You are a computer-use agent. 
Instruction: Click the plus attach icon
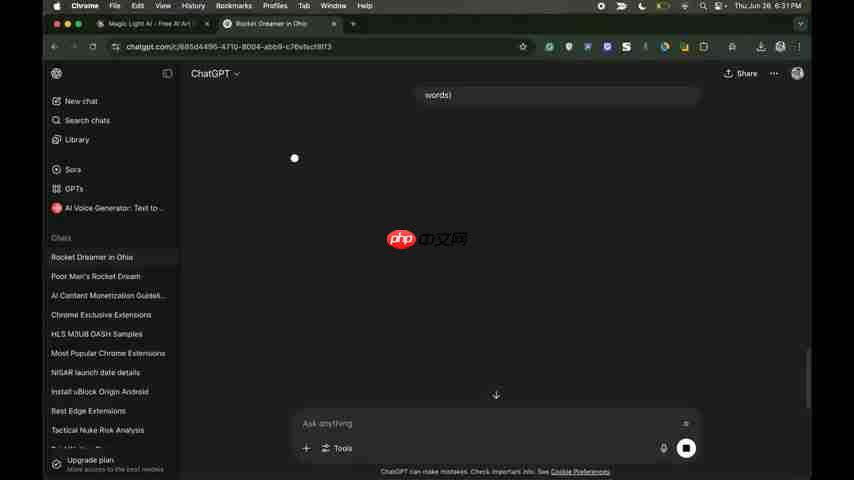click(306, 448)
